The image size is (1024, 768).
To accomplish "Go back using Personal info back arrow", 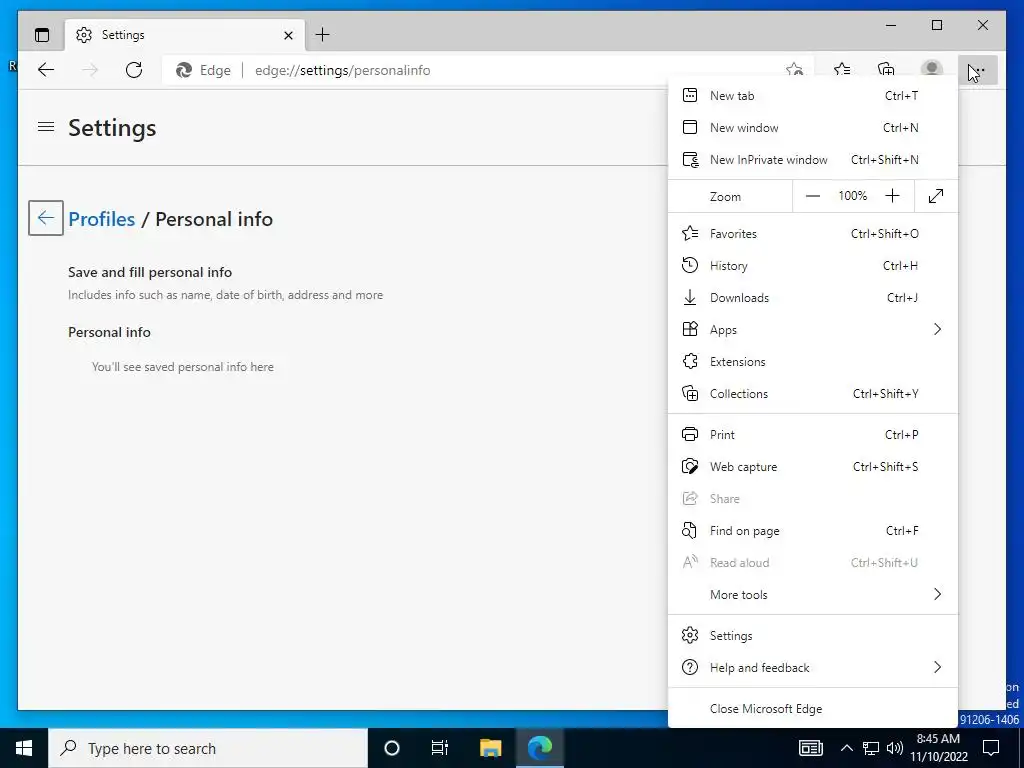I will pos(46,217).
